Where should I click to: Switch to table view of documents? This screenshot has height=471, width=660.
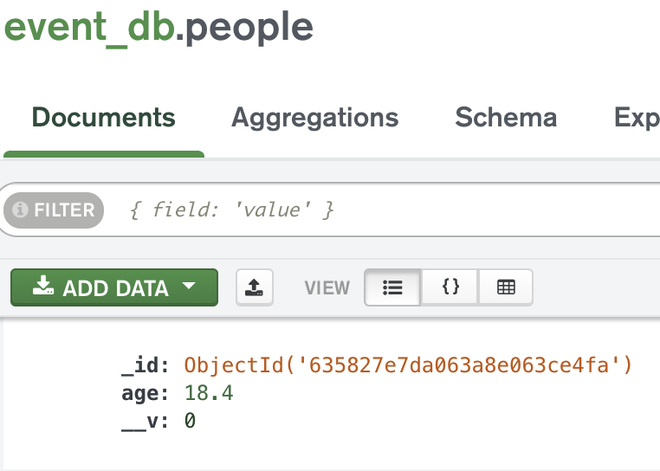tap(506, 288)
